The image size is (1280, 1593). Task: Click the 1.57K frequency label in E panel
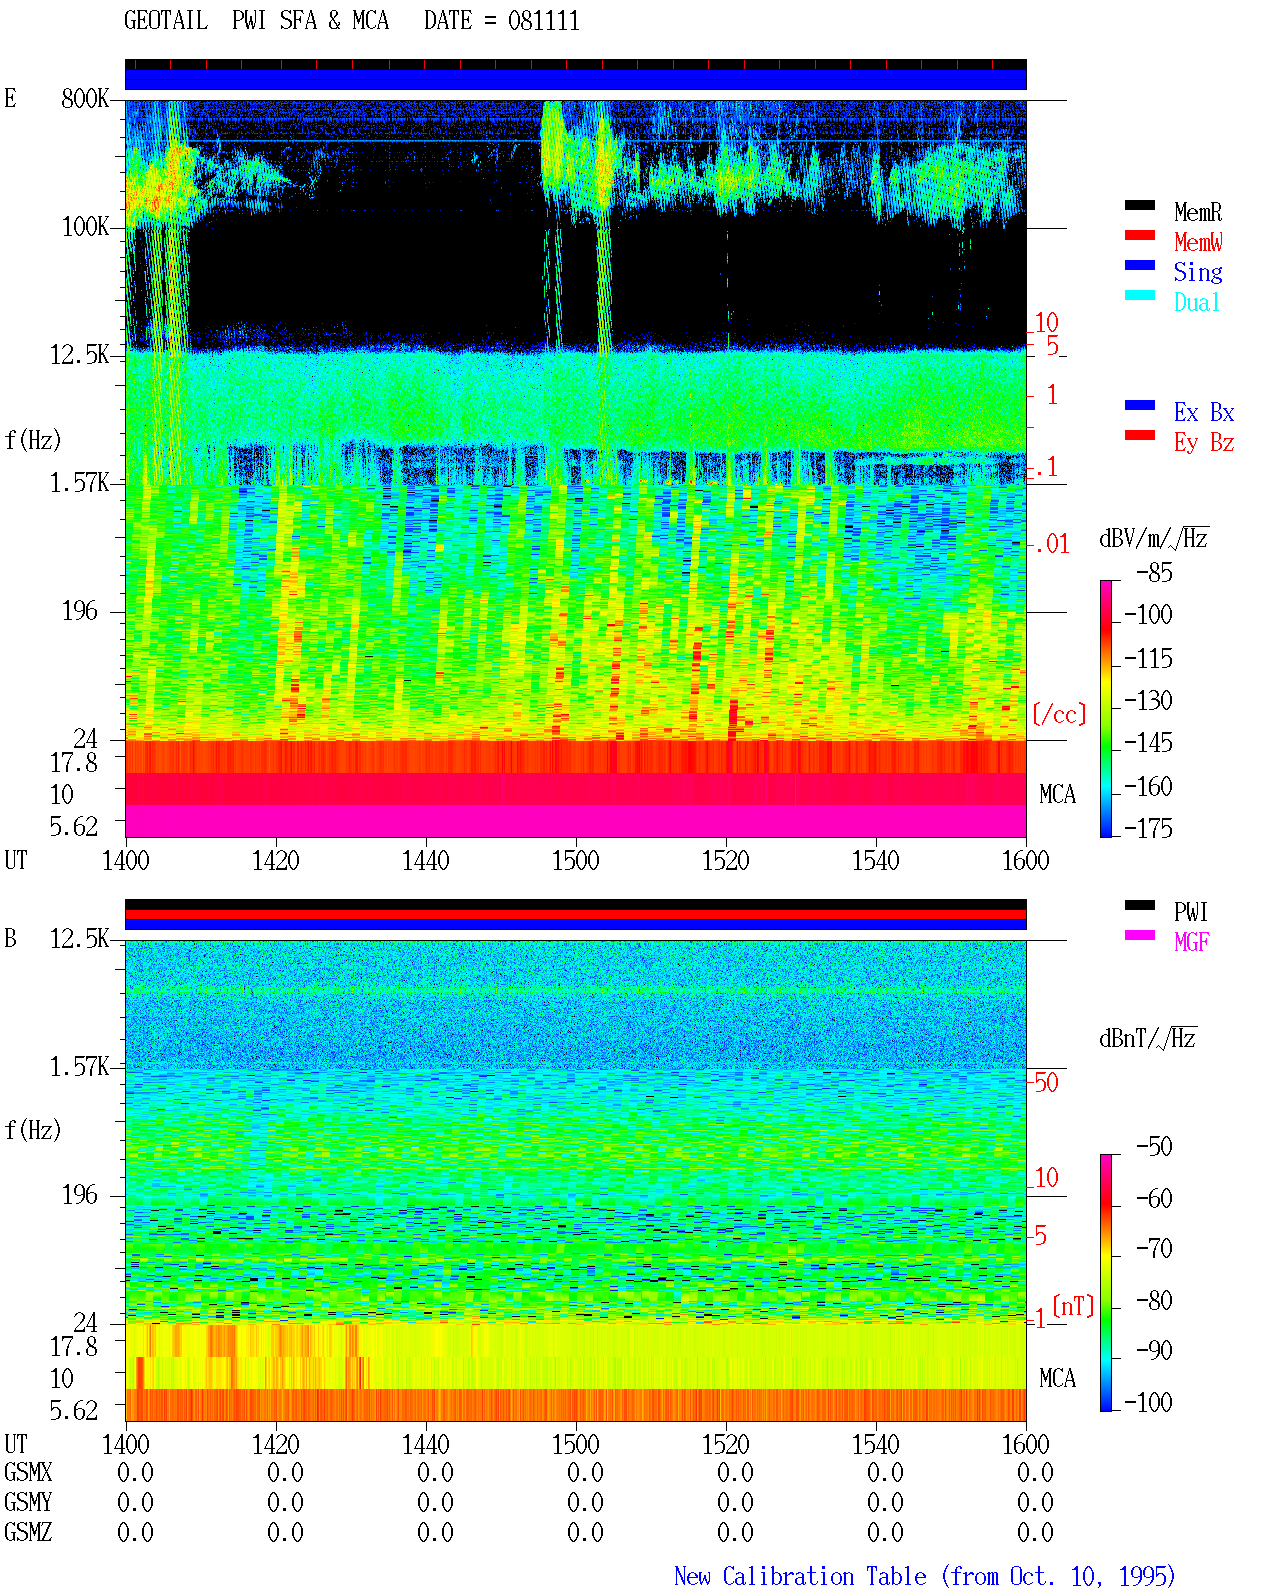coord(79,482)
